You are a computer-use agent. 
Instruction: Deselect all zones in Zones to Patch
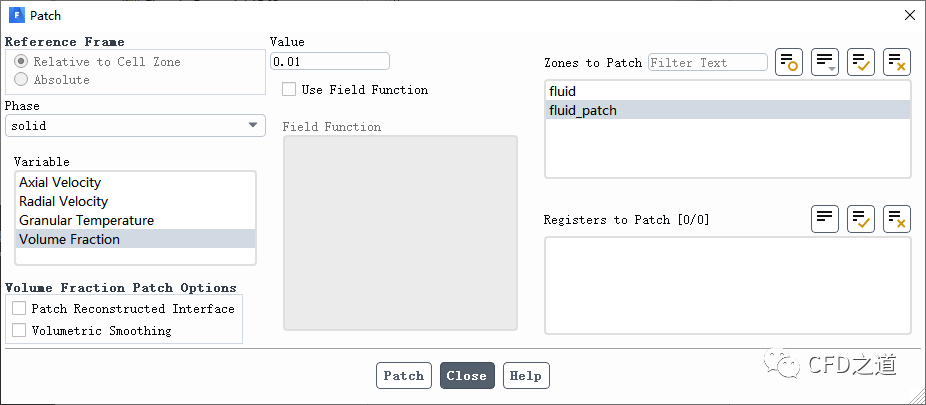coord(897,62)
